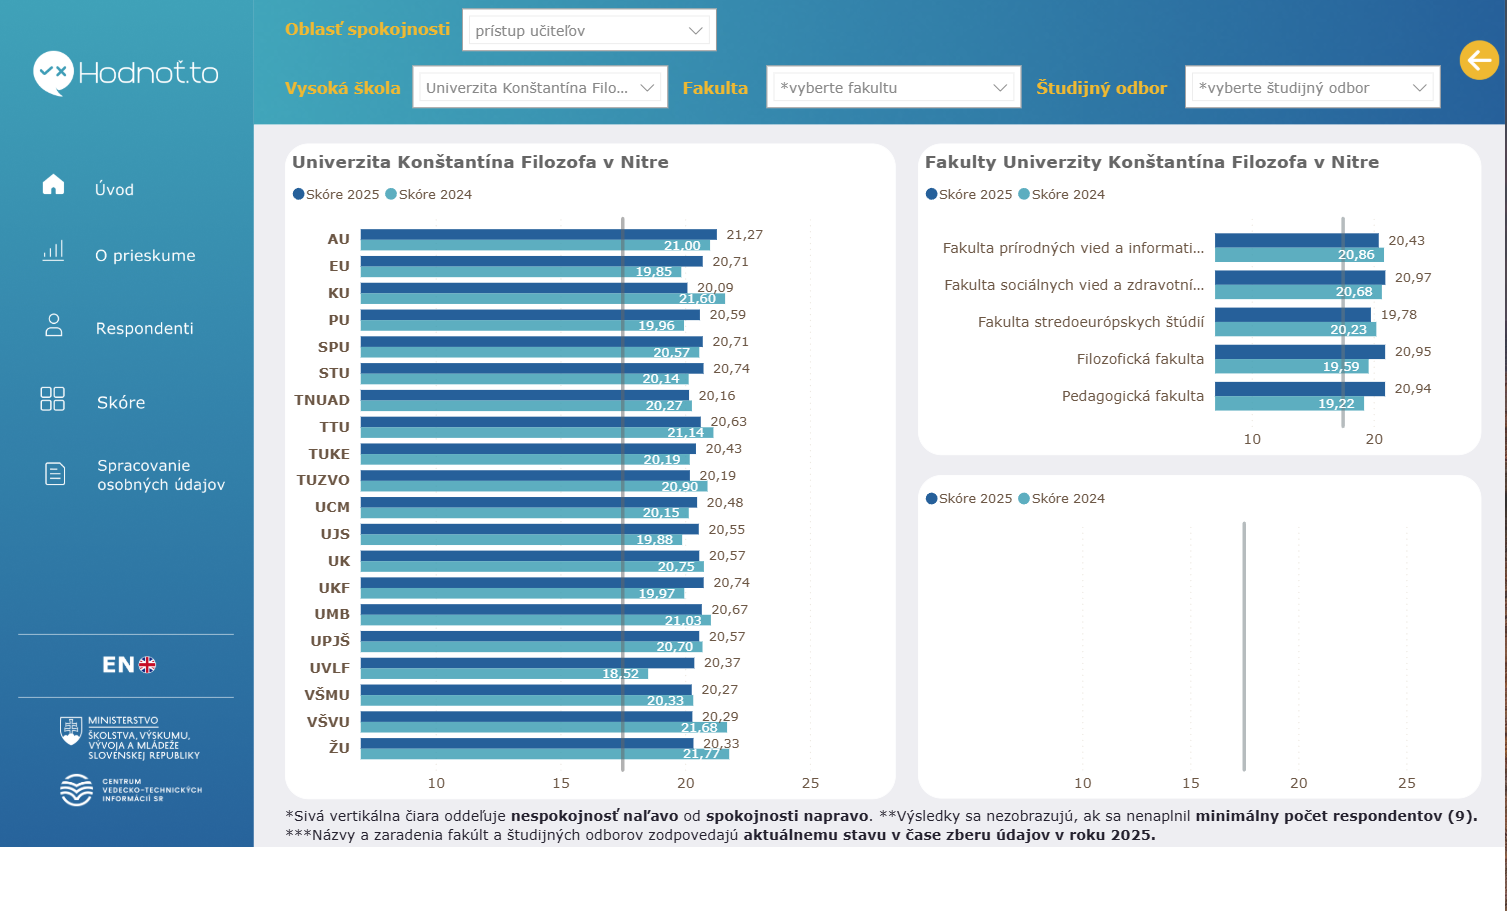Click the Pedagogická fakulta 2024 value 19,22
Image resolution: width=1507 pixels, height=911 pixels.
(x=1336, y=404)
